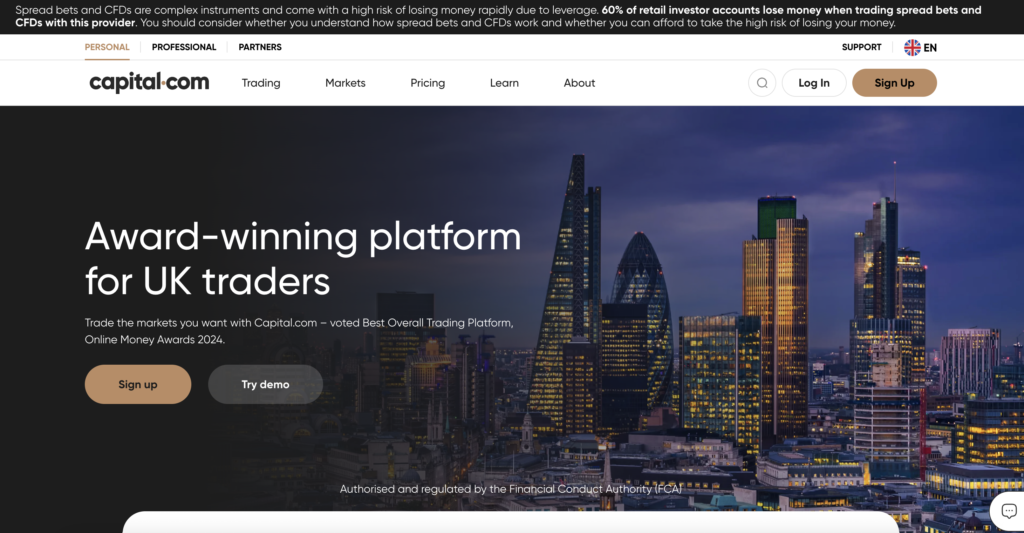The width and height of the screenshot is (1024, 533).
Task: Click the hero Sign up button
Action: (138, 384)
